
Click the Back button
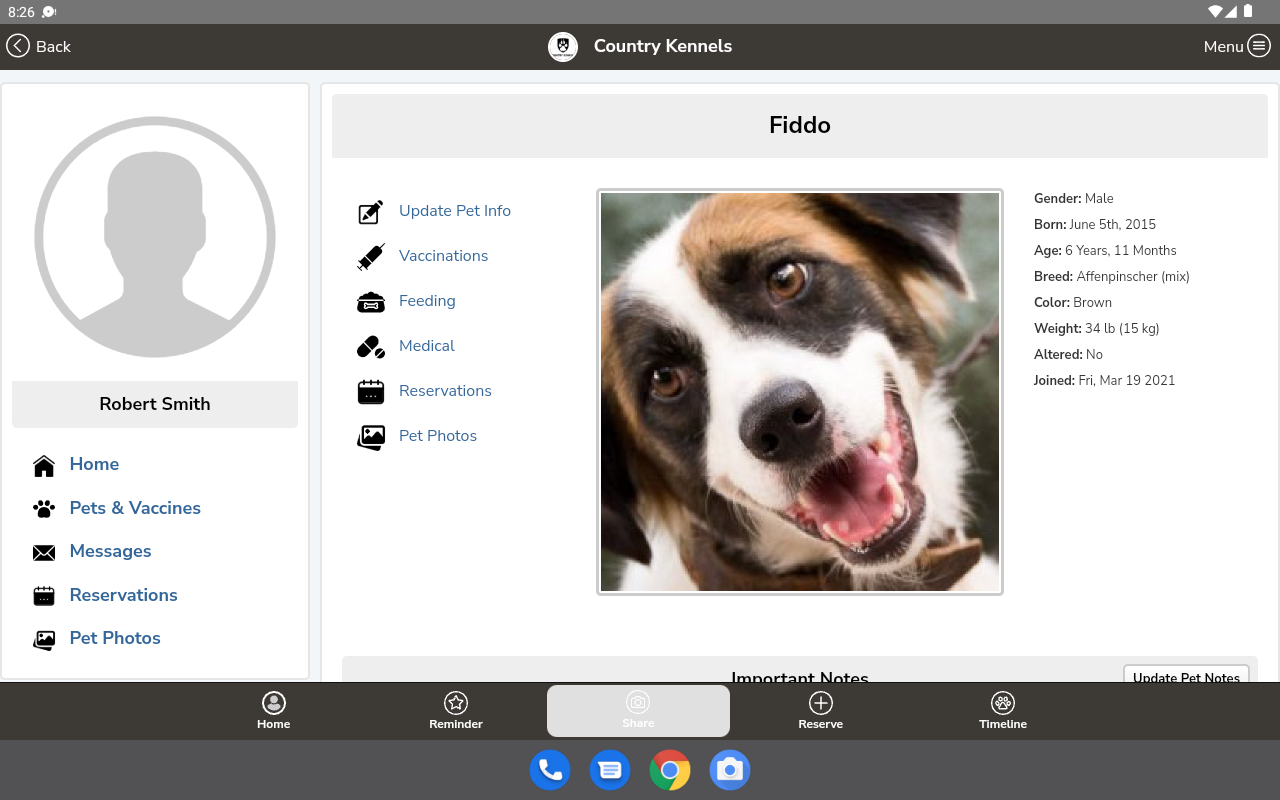39,46
